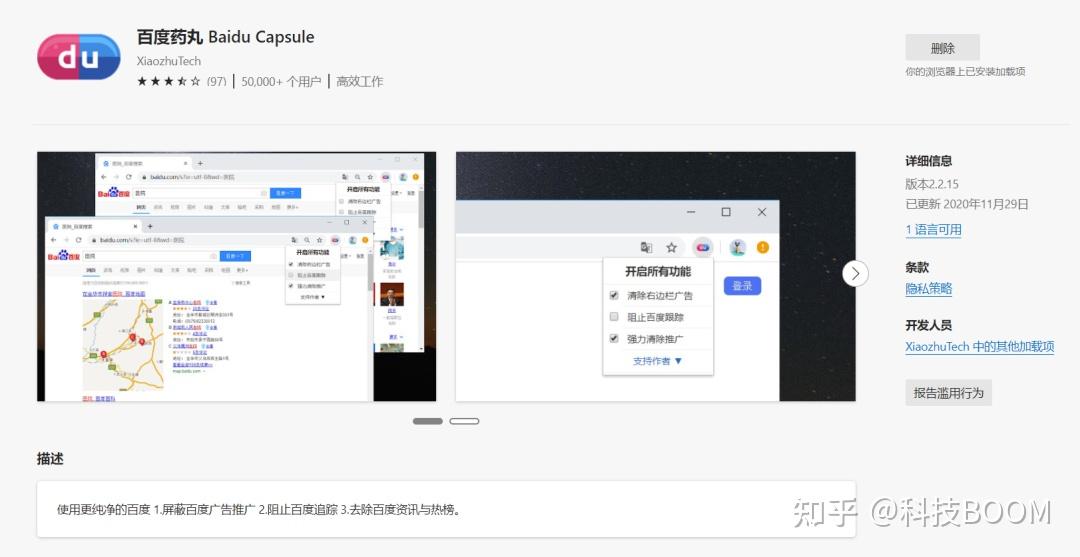Click the 已更新 2020年11月29日 text
The height and width of the screenshot is (557, 1080).
tap(966, 204)
